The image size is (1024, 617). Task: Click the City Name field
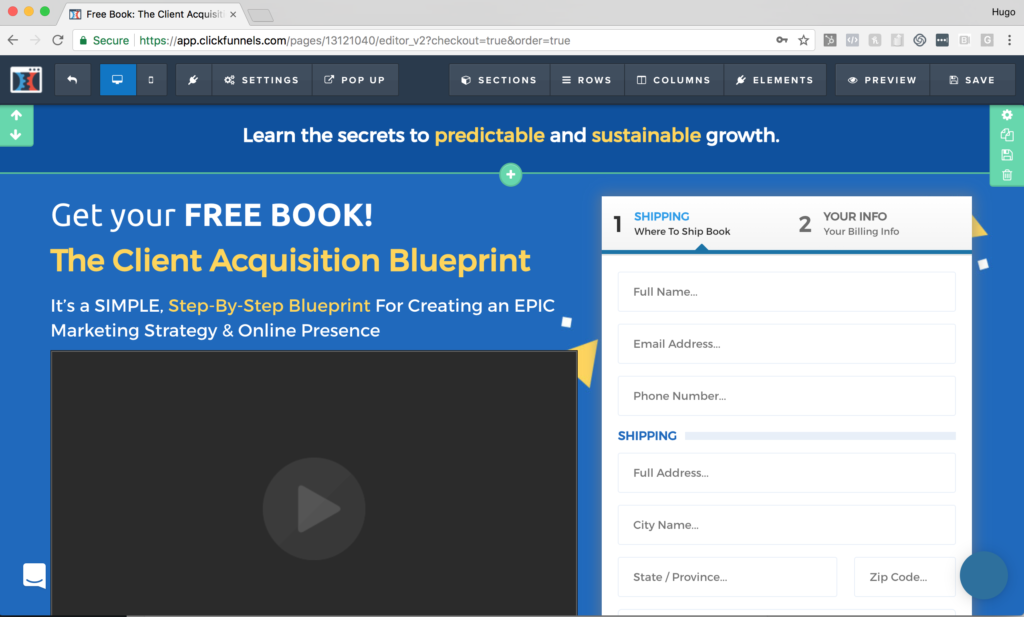(786, 525)
